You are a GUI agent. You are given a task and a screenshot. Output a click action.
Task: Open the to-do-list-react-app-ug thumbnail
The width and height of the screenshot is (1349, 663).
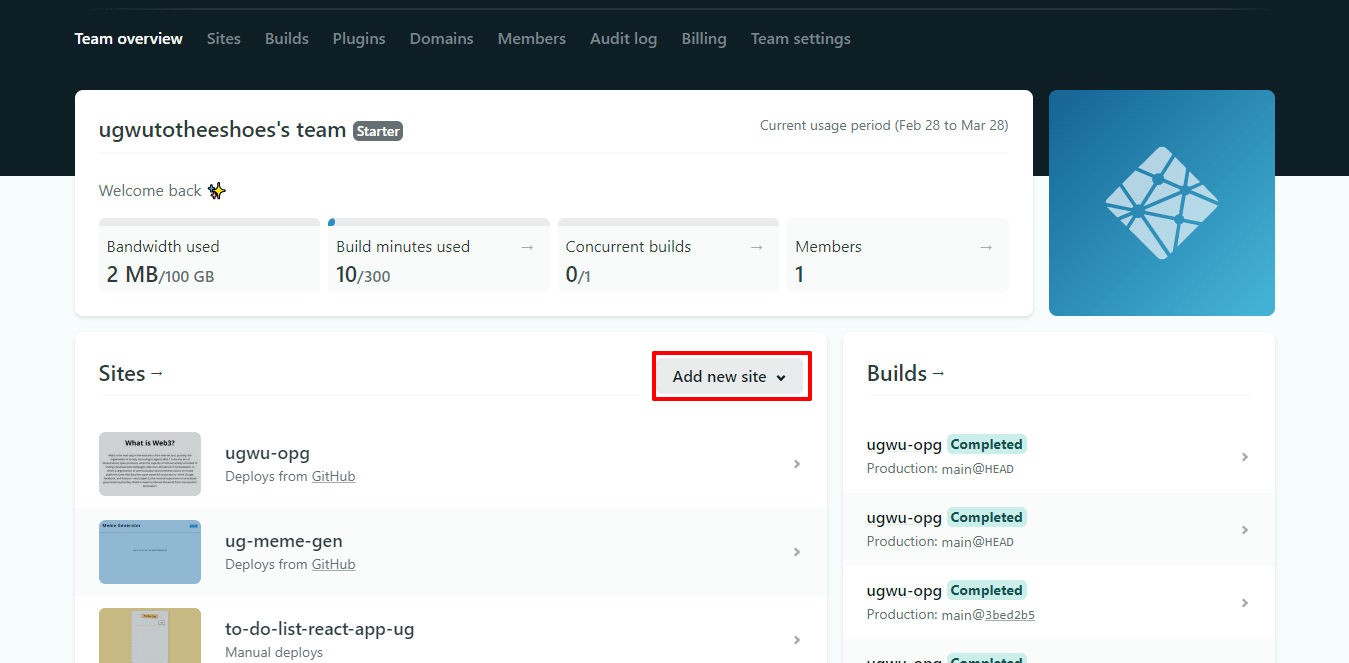pyautogui.click(x=150, y=635)
